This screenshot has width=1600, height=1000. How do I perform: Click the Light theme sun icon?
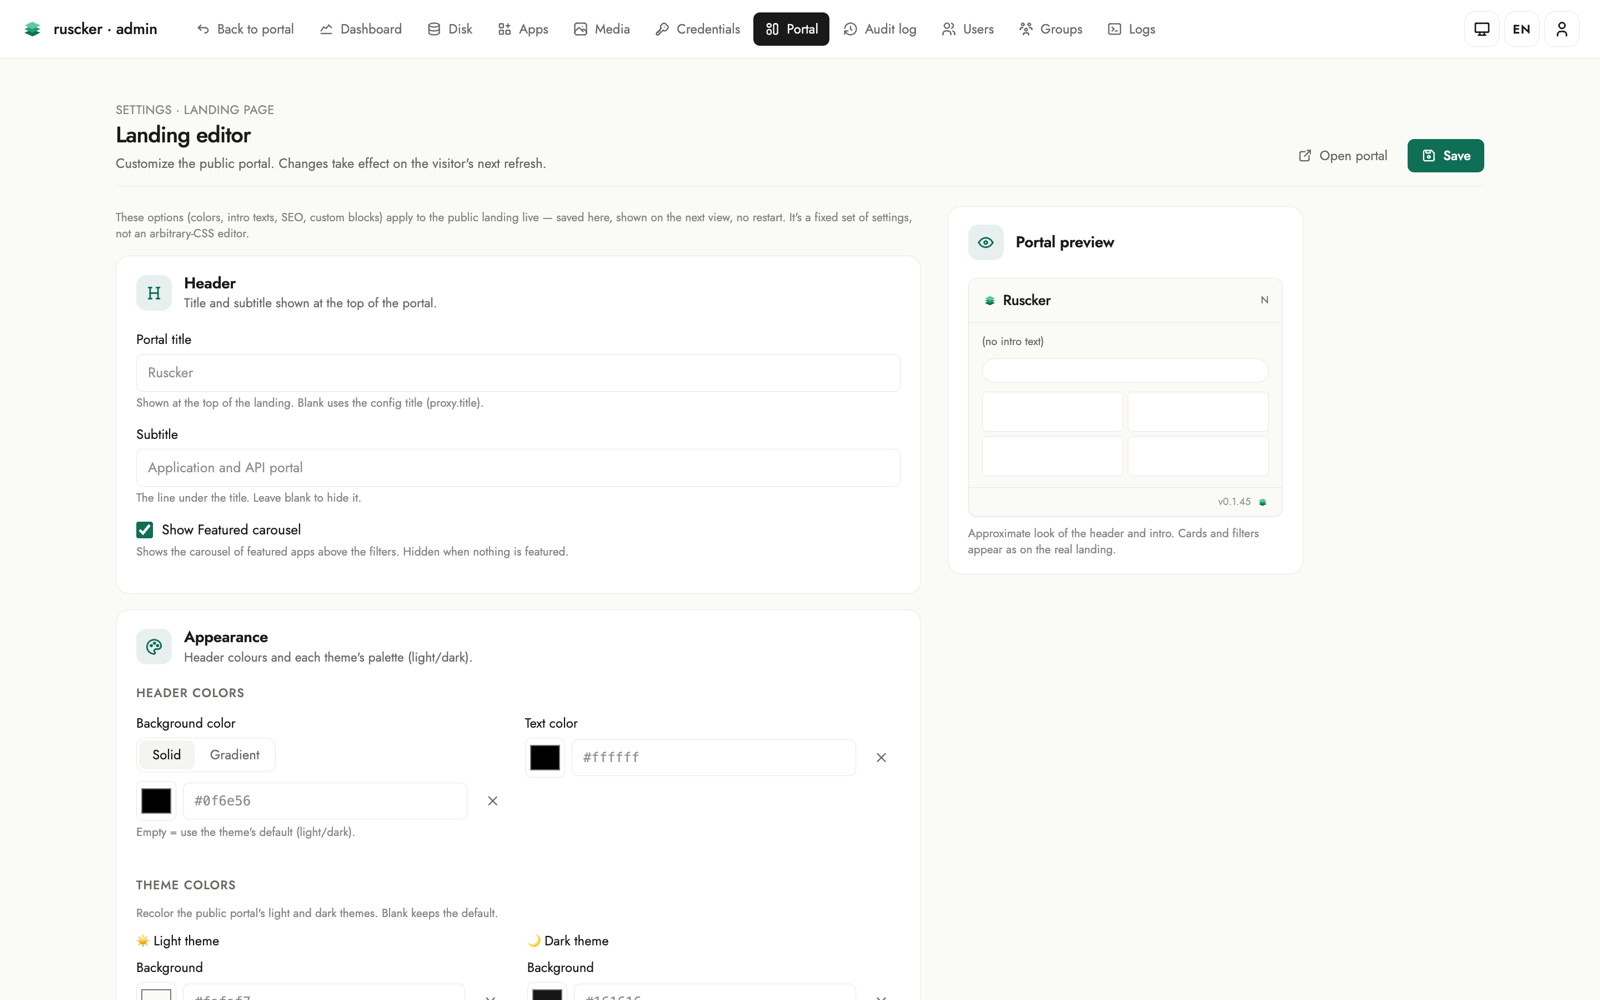pos(143,941)
